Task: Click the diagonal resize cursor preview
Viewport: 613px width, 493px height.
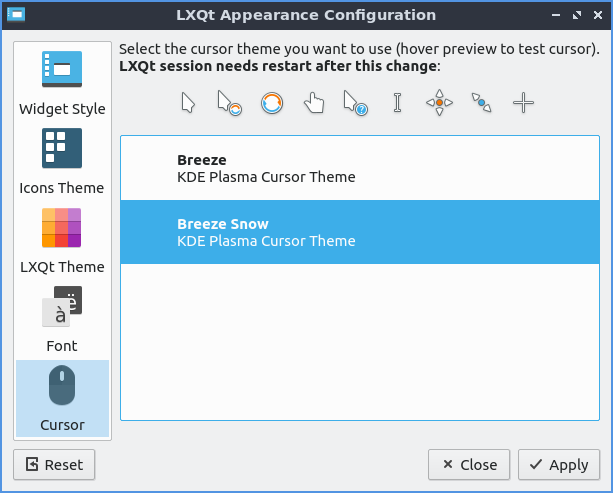Action: click(x=481, y=103)
